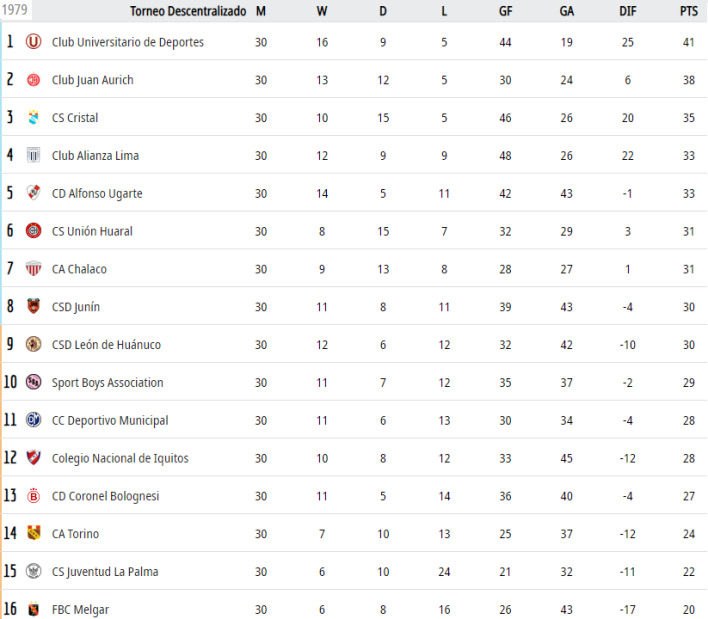The height and width of the screenshot is (619, 708).
Task: Click the Alianza Lima crest icon
Action: click(33, 155)
